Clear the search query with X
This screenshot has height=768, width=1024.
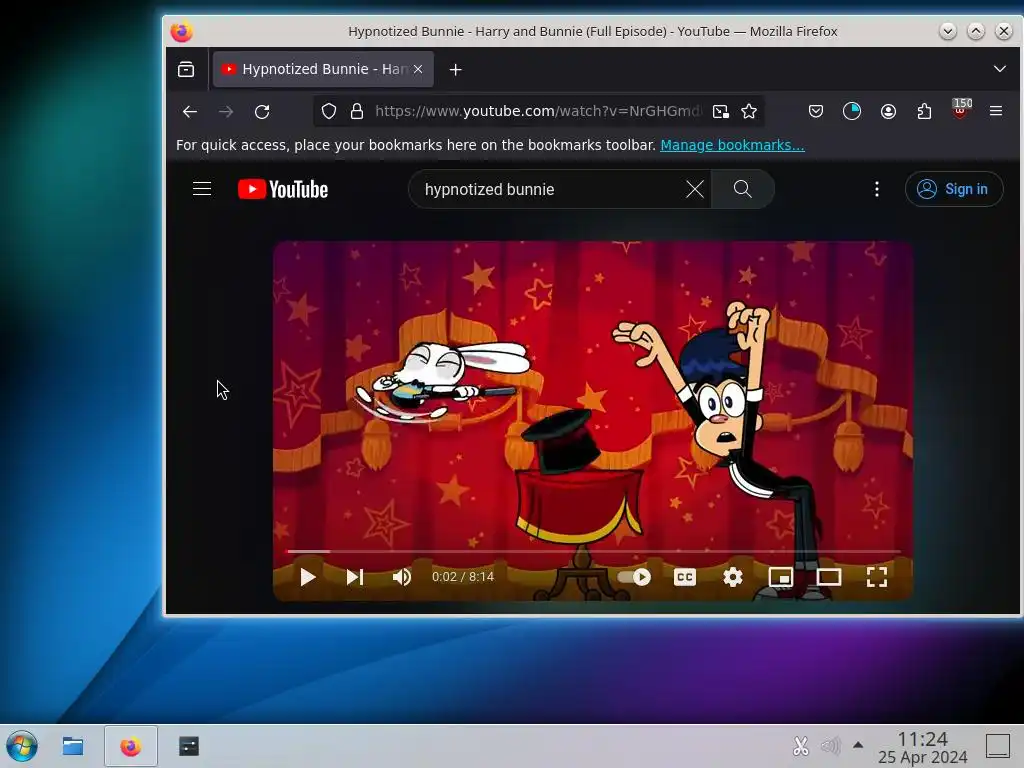[x=695, y=189]
